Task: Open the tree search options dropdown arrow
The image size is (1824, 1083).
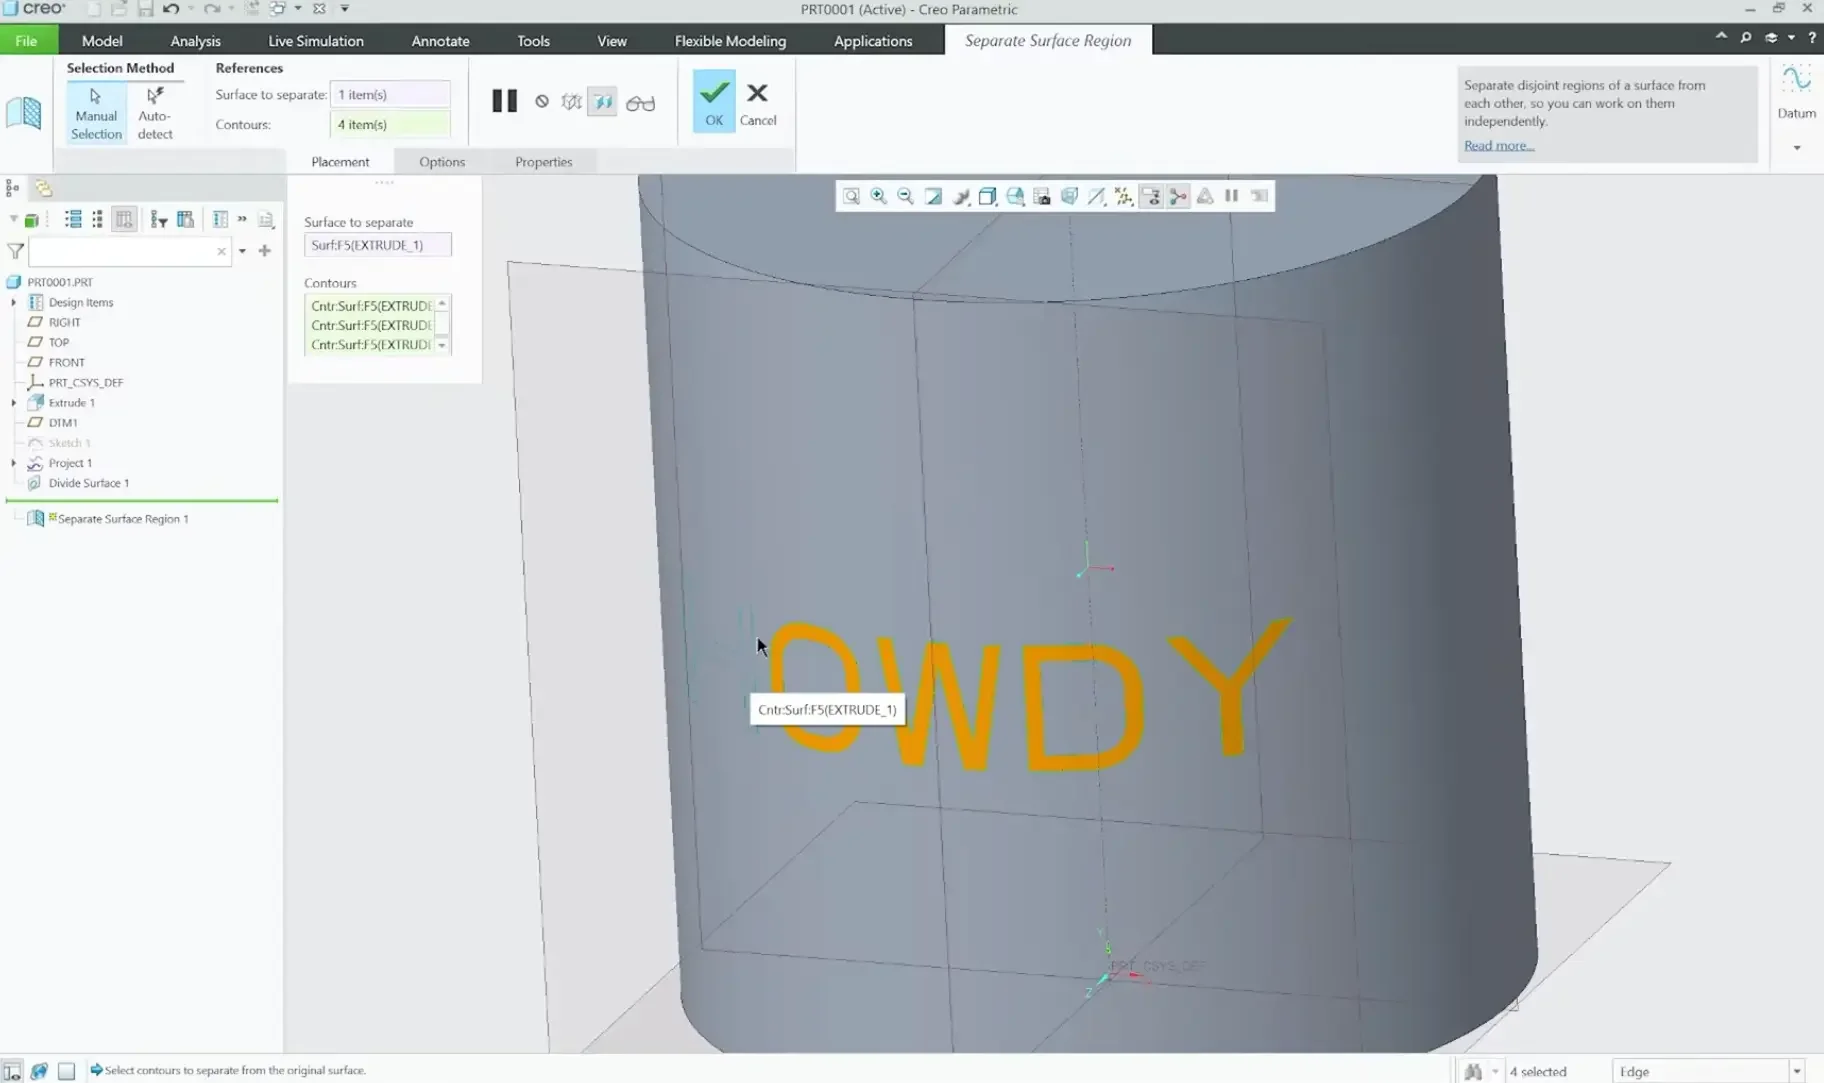Action: tap(242, 251)
